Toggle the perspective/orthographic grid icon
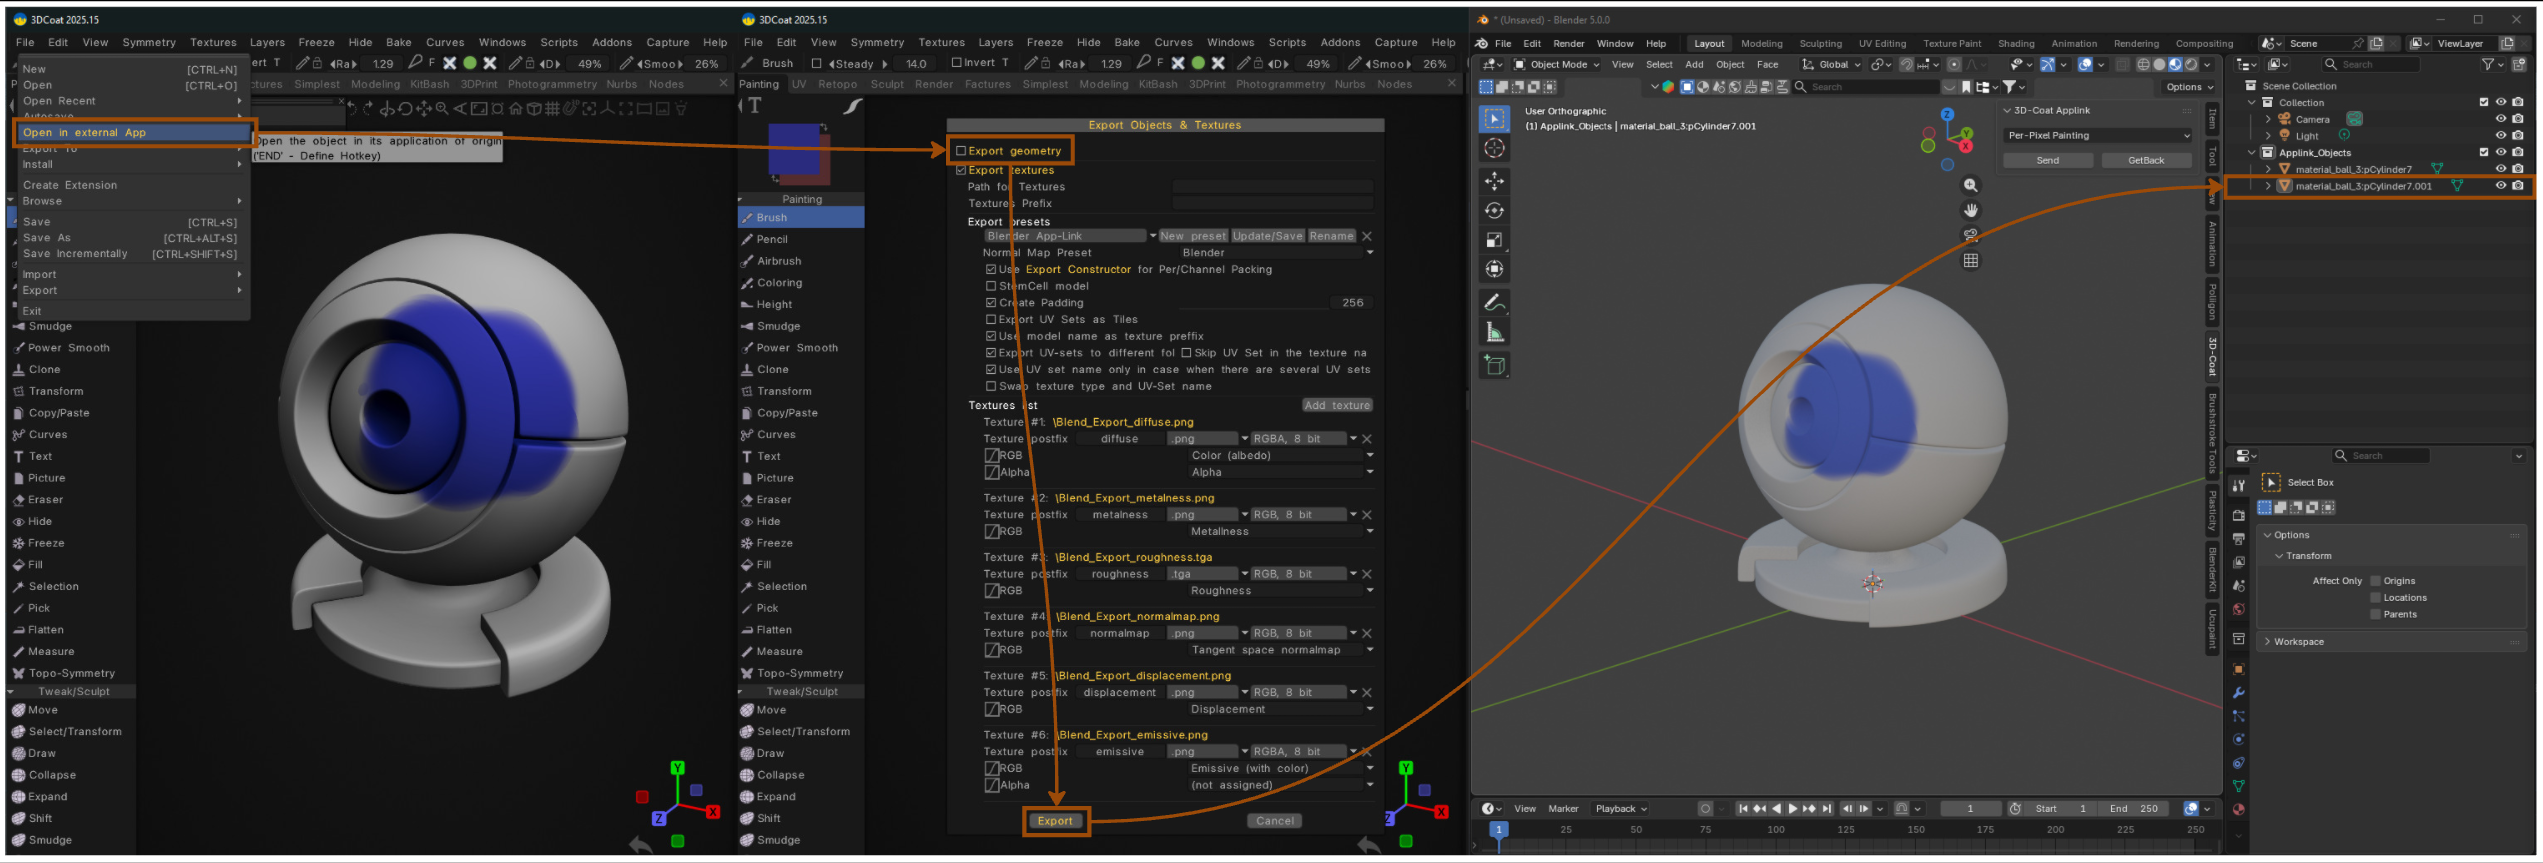2543x863 pixels. pos(1970,261)
